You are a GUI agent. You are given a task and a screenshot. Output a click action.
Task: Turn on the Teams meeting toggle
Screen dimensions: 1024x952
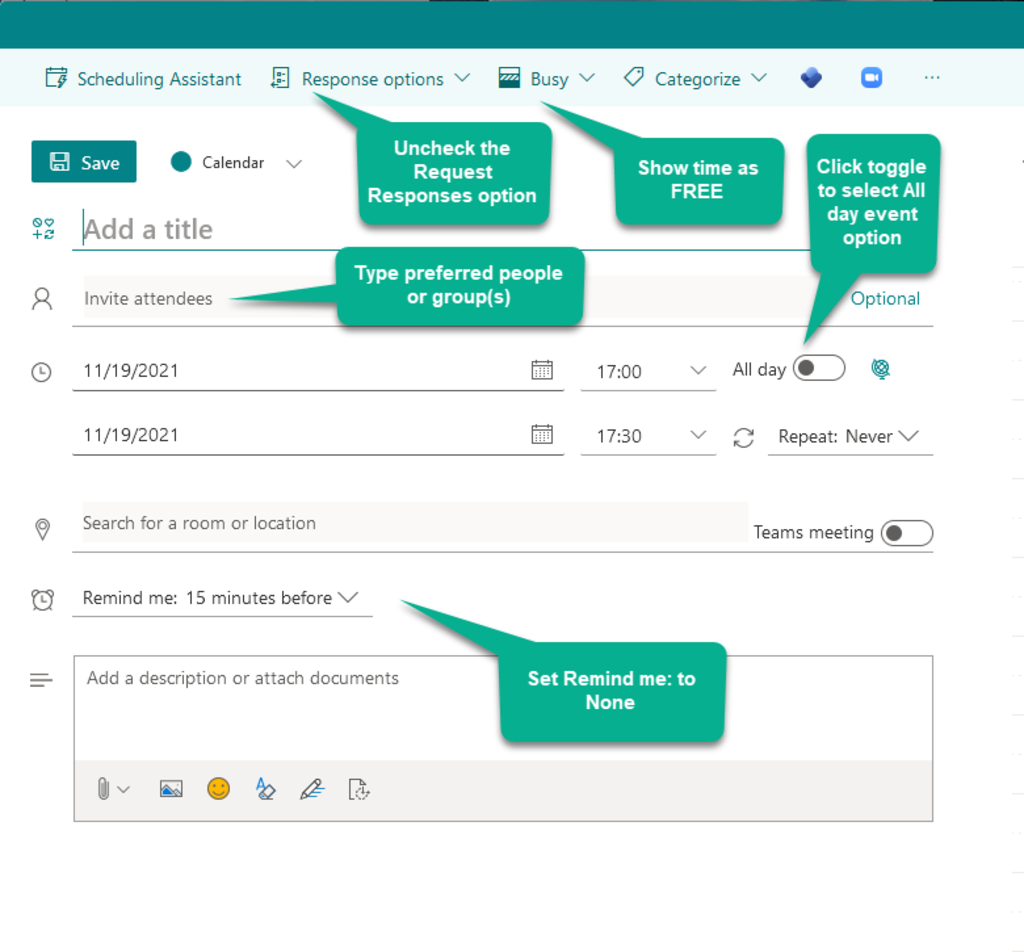(x=906, y=533)
